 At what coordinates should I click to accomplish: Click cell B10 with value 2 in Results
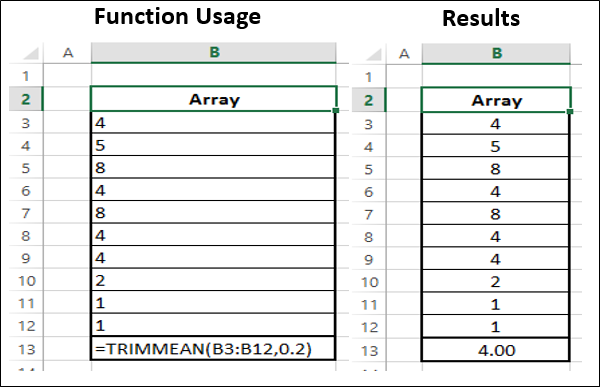496,281
